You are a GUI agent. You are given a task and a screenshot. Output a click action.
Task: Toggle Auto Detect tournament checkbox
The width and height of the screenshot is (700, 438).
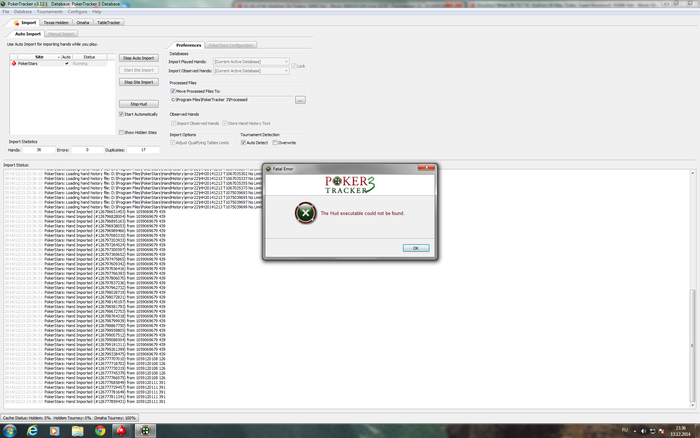243,143
